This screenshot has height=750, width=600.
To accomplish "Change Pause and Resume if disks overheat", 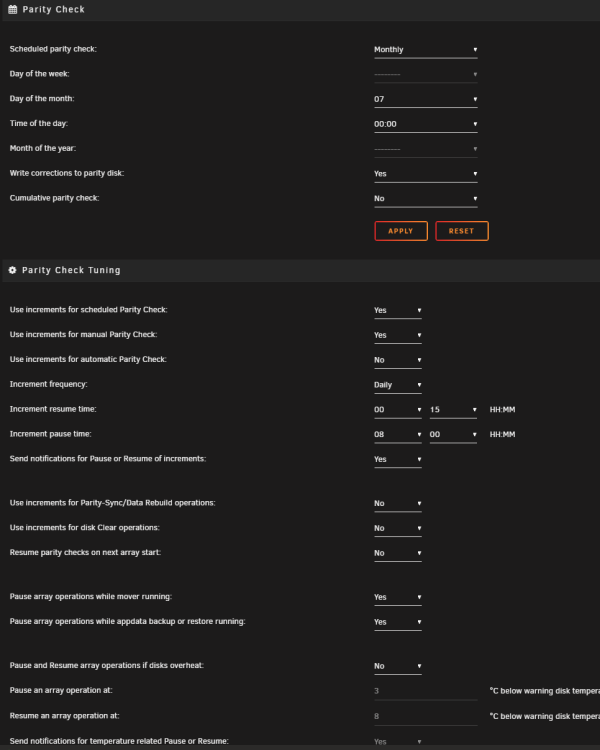I will click(398, 666).
